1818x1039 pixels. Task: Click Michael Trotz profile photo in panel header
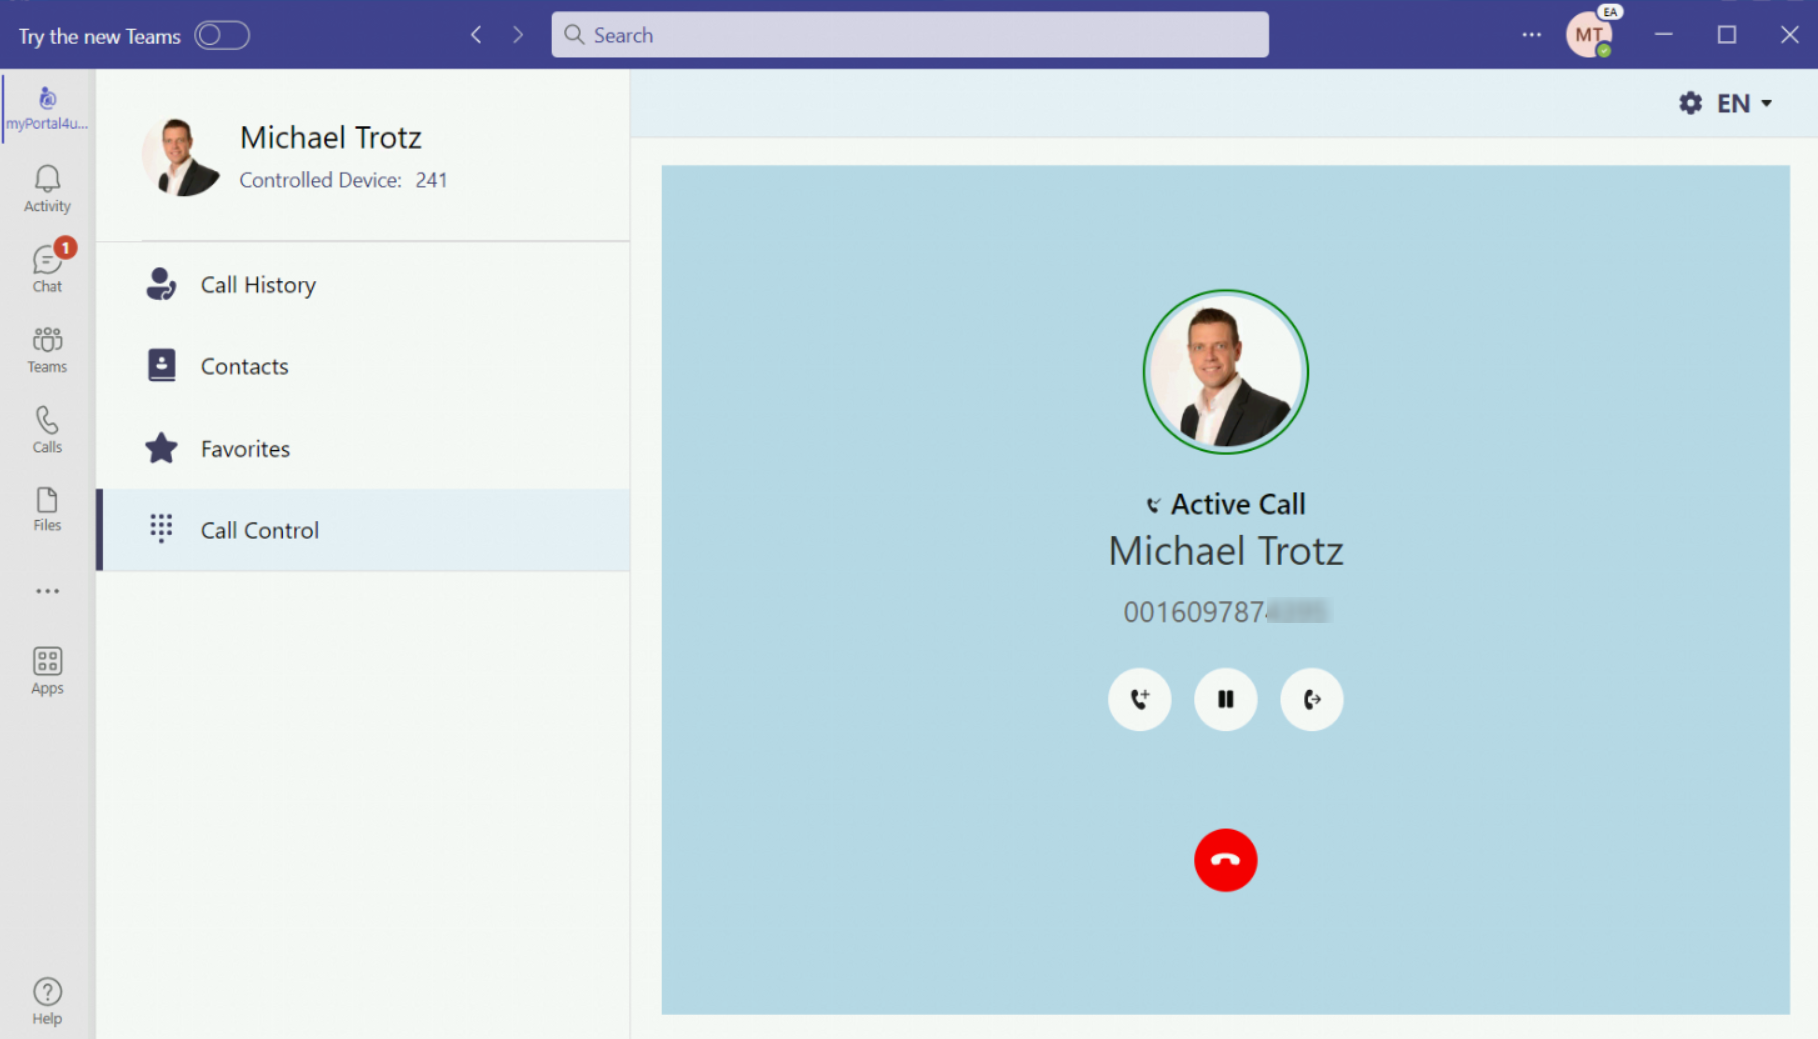pyautogui.click(x=181, y=156)
